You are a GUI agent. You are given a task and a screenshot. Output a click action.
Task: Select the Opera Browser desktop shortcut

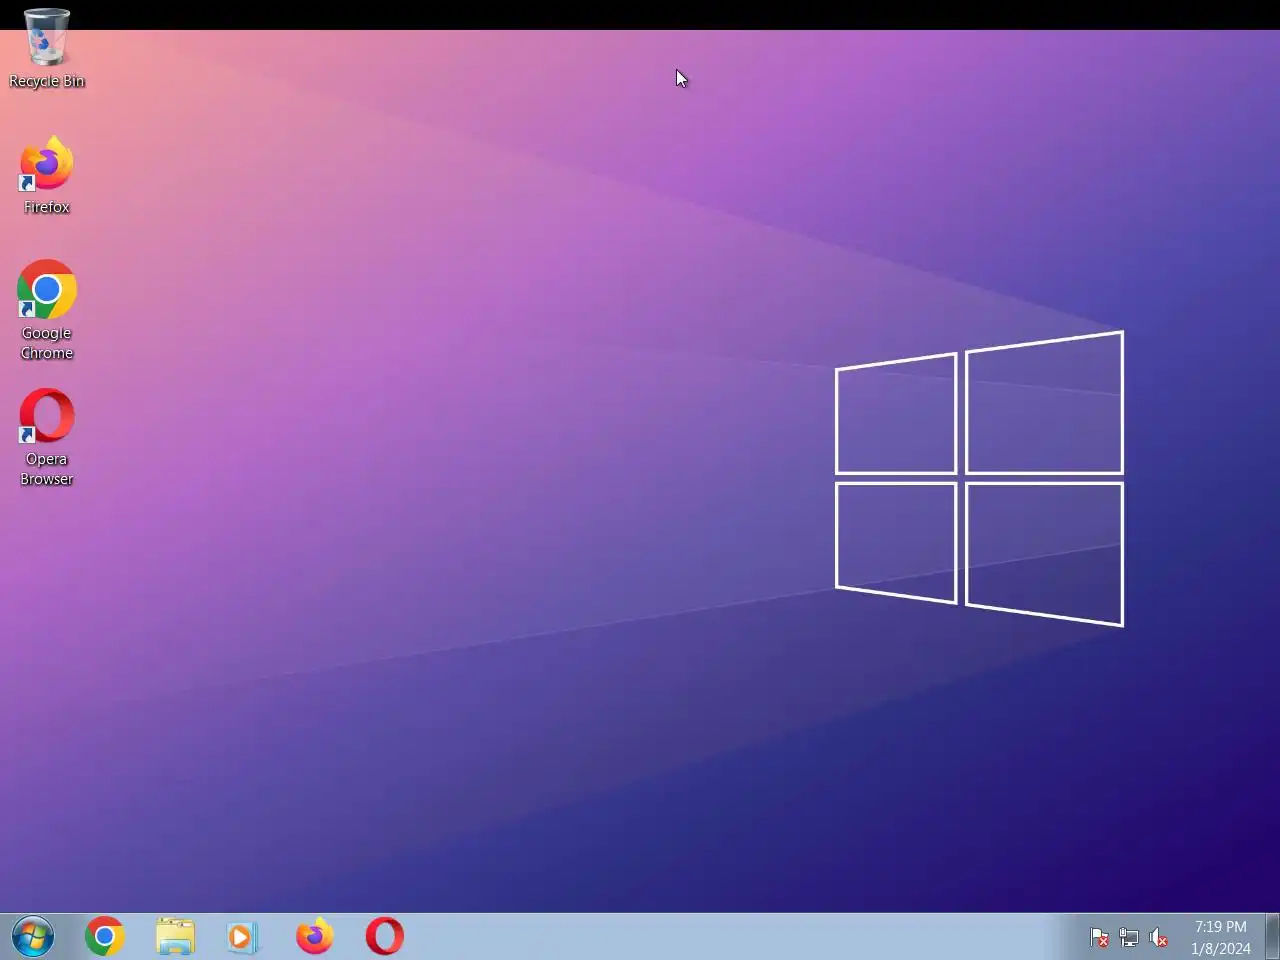click(x=46, y=438)
